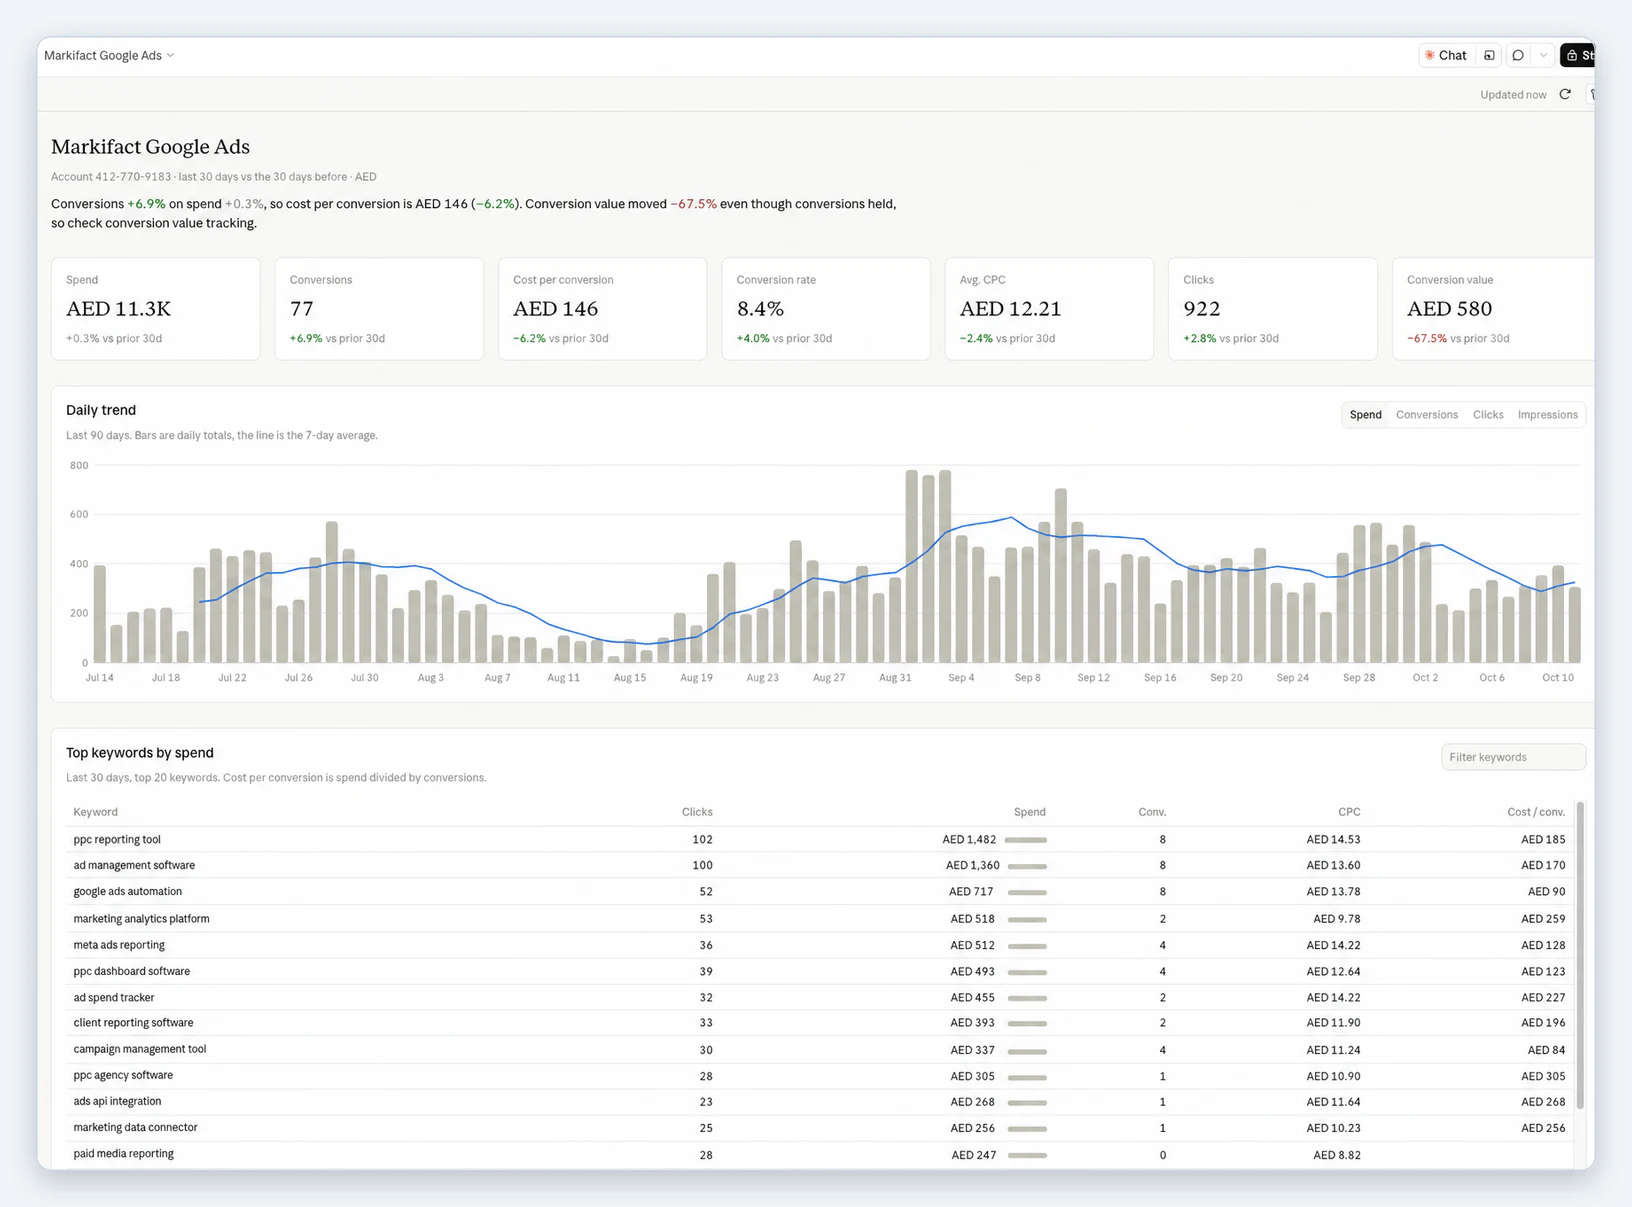Click the 'paid media reporting' keyword
Image resolution: width=1632 pixels, height=1207 pixels.
pyautogui.click(x=123, y=1154)
